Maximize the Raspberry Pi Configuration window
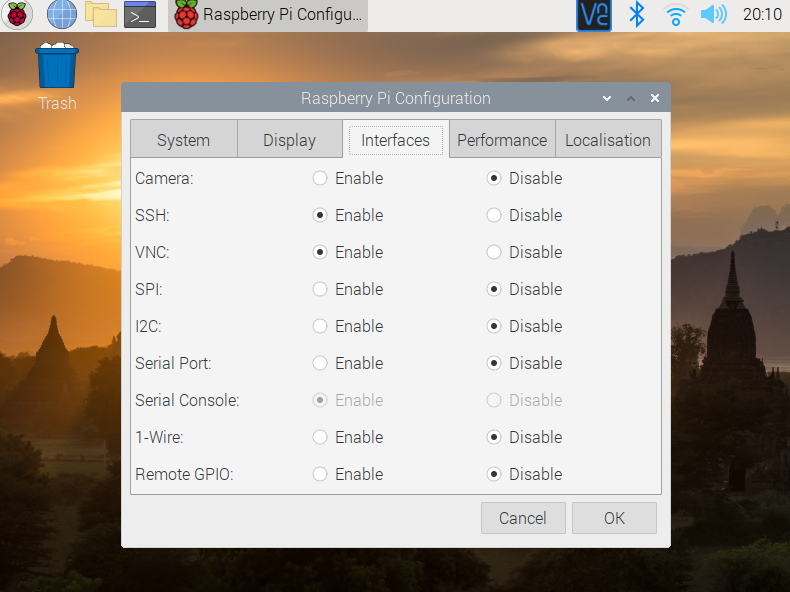The image size is (790, 592). pyautogui.click(x=631, y=98)
